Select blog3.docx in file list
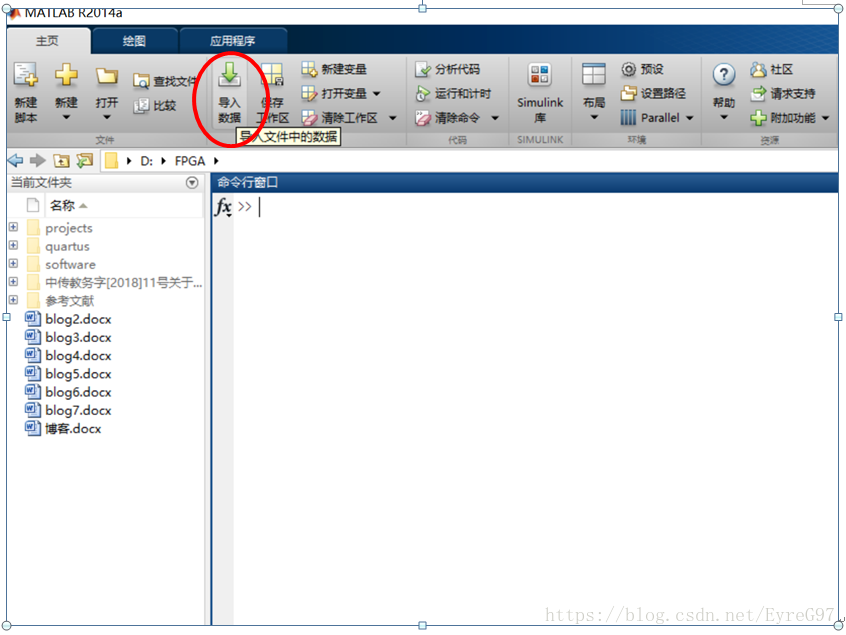The height and width of the screenshot is (635, 846). pos(78,338)
